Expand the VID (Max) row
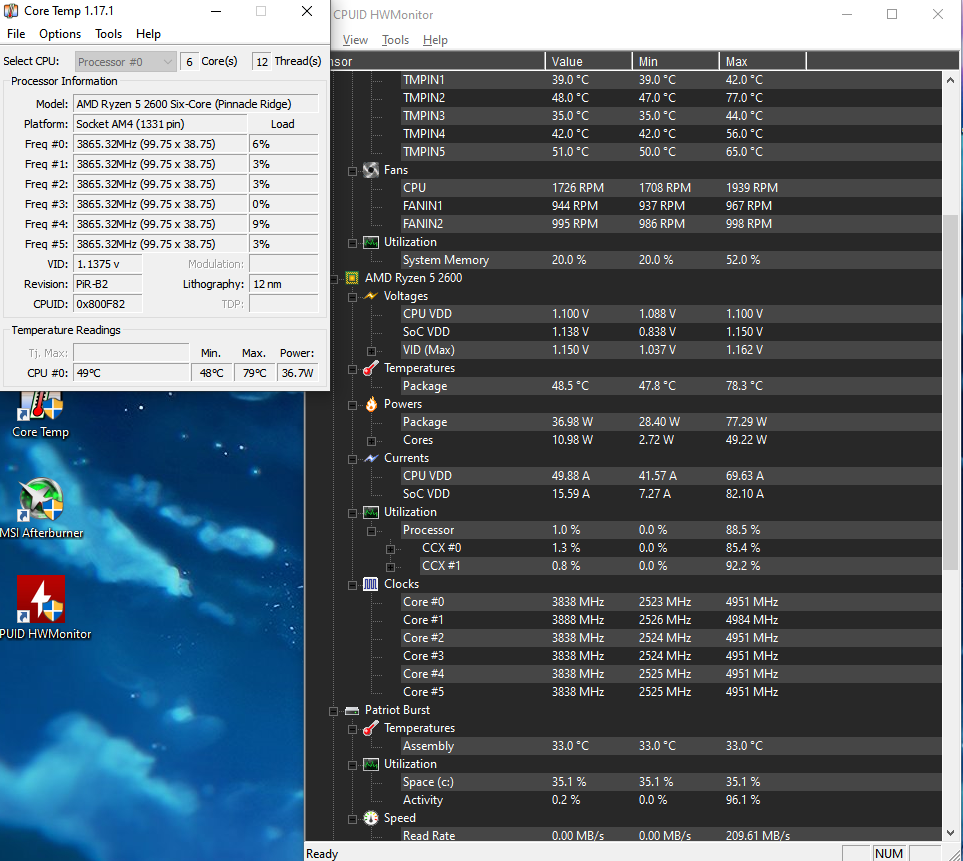Image resolution: width=963 pixels, height=861 pixels. point(372,351)
